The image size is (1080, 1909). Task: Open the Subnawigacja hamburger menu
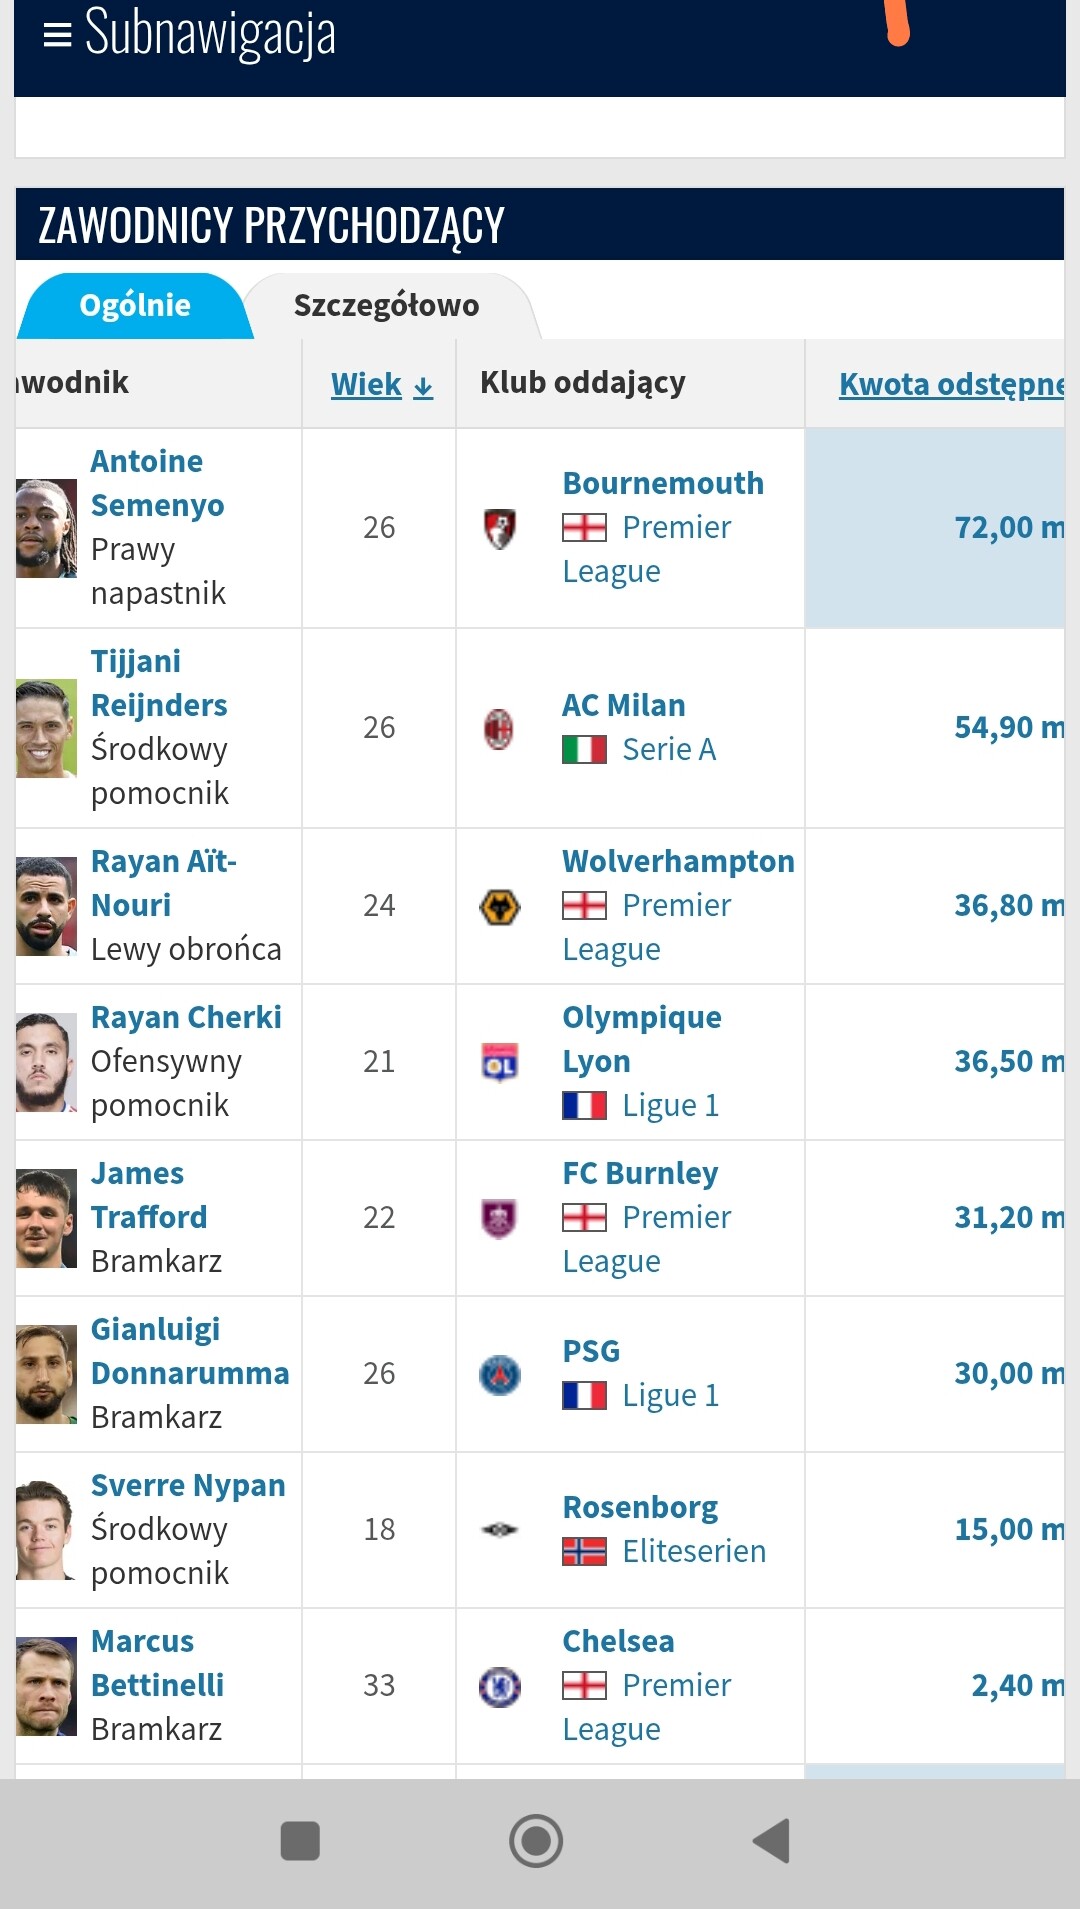(58, 35)
